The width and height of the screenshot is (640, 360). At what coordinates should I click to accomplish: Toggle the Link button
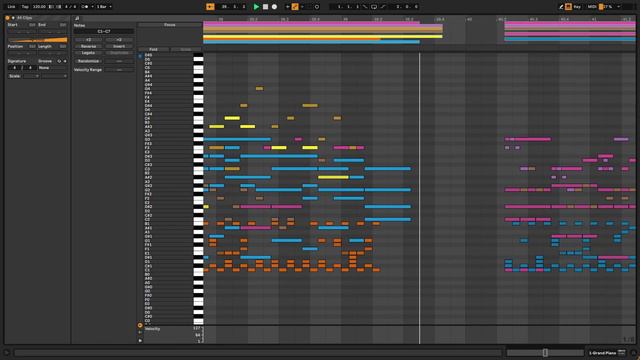(11, 7)
